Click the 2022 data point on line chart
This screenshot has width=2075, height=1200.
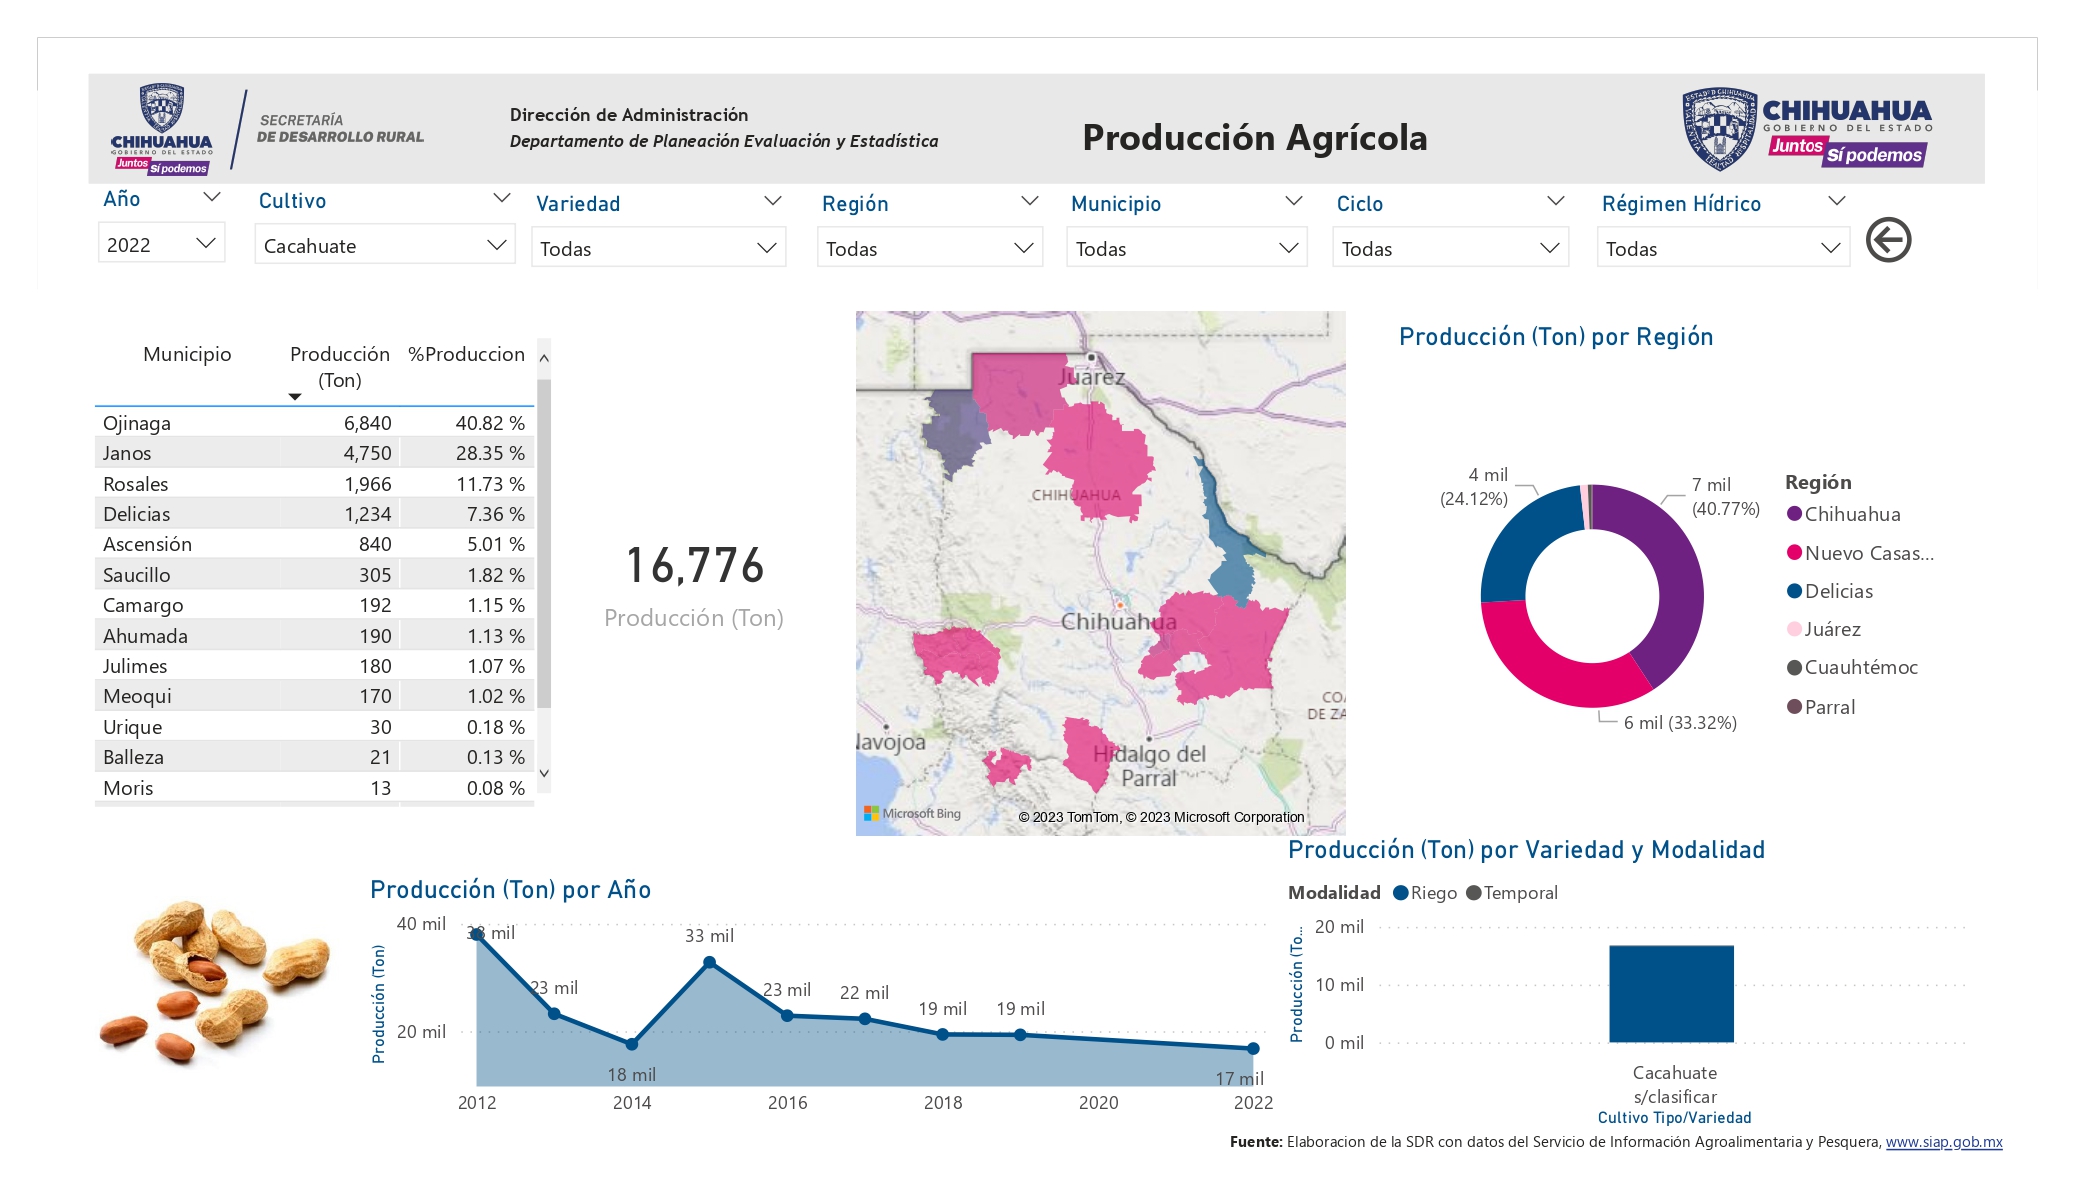point(1253,1048)
